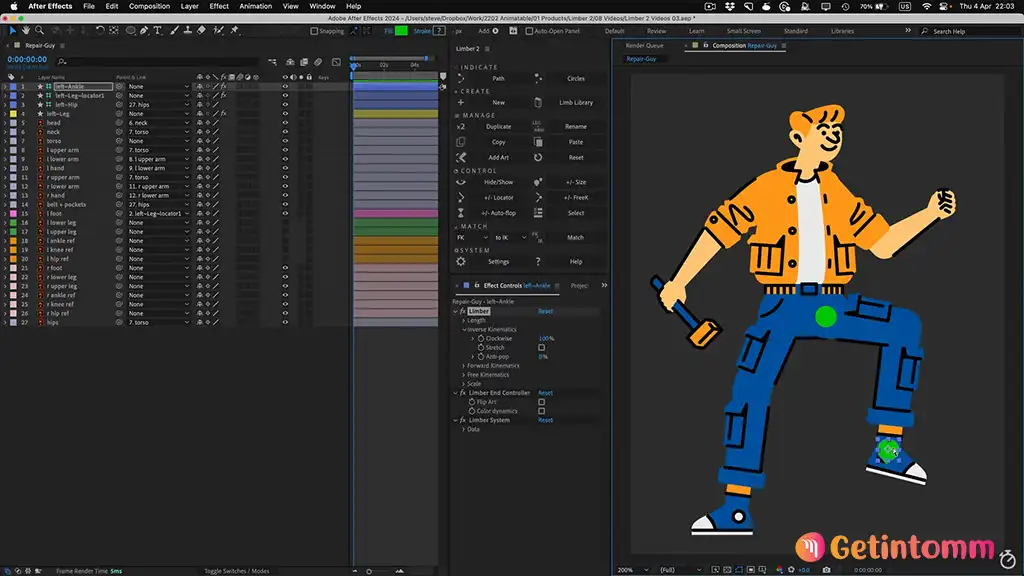Expand the Forward Kinematics group
This screenshot has height=576, width=1024.
point(464,366)
